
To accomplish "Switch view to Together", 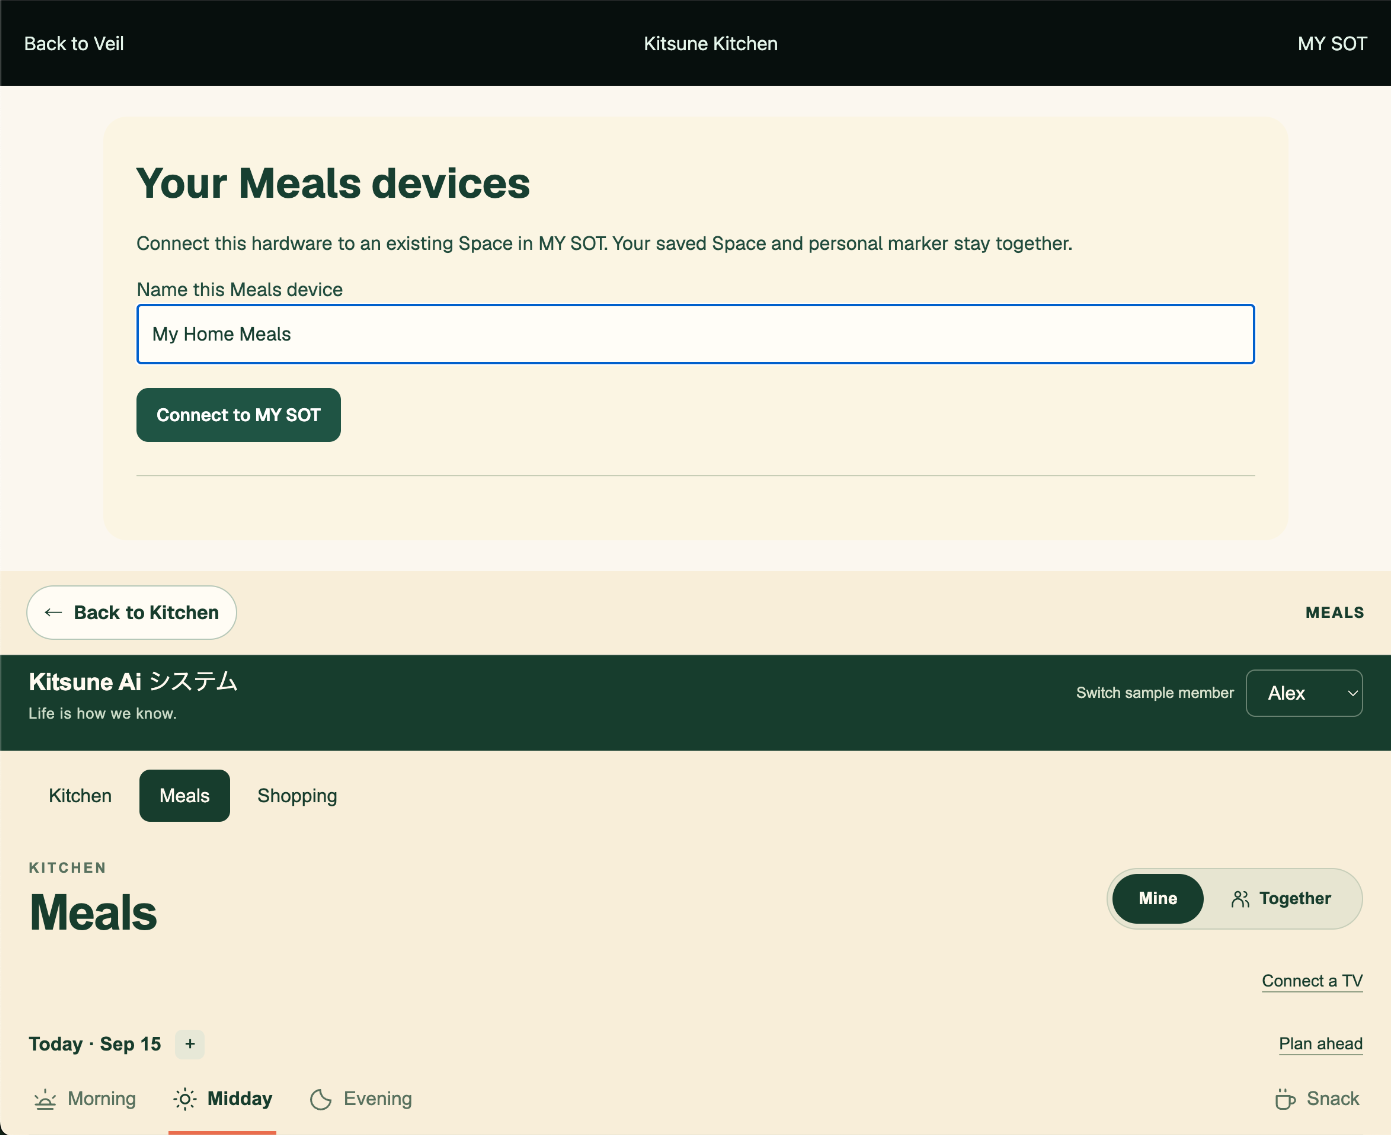I will (x=1281, y=898).
